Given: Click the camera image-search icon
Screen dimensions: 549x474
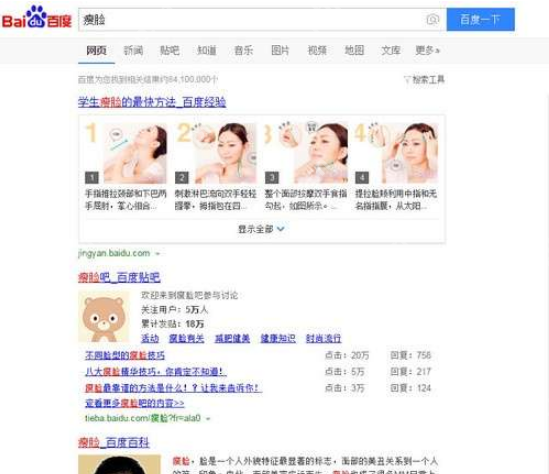Looking at the screenshot, I should click(432, 20).
